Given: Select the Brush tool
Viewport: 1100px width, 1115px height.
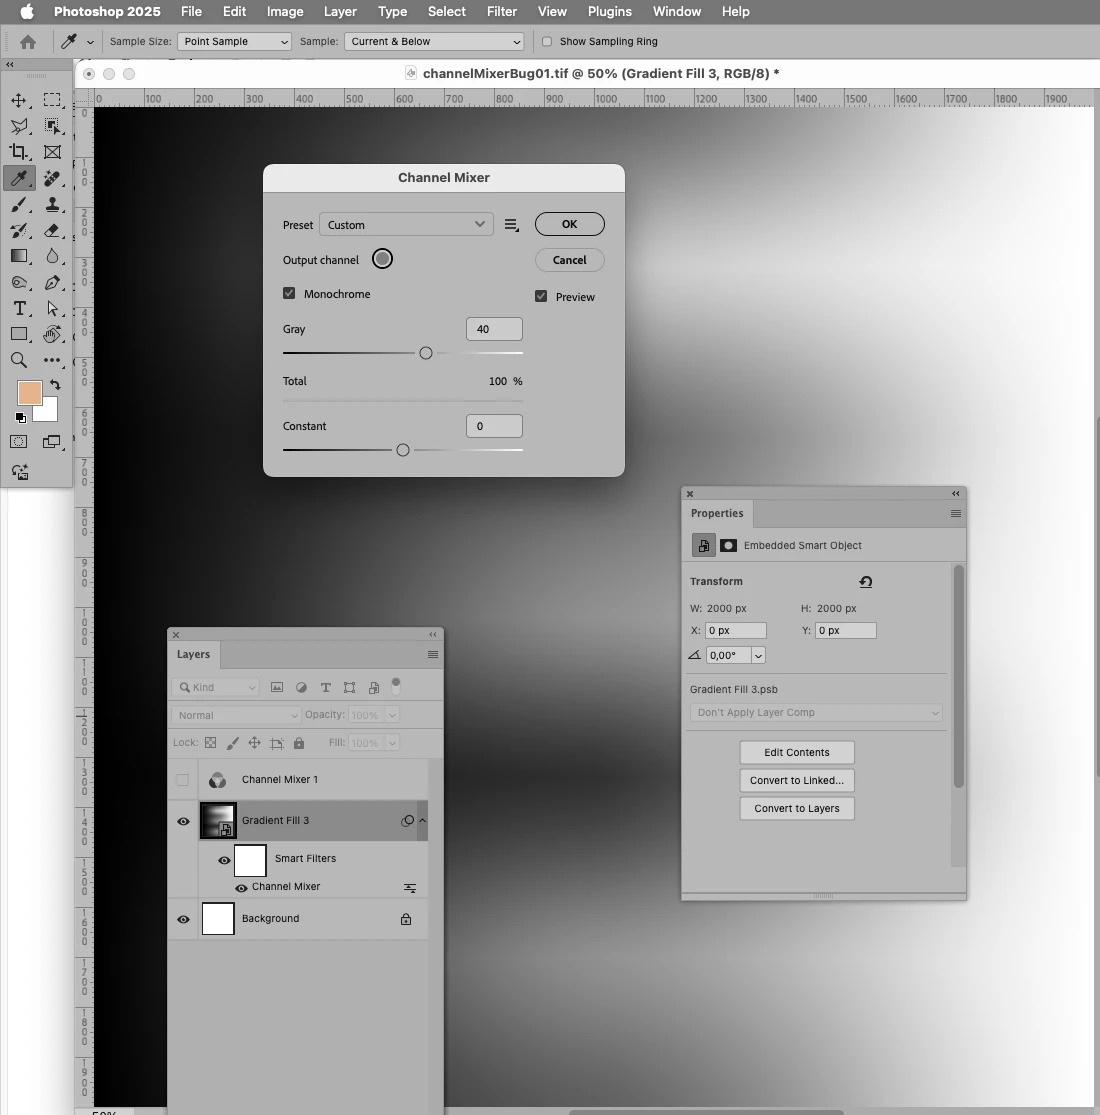Looking at the screenshot, I should tap(19, 205).
